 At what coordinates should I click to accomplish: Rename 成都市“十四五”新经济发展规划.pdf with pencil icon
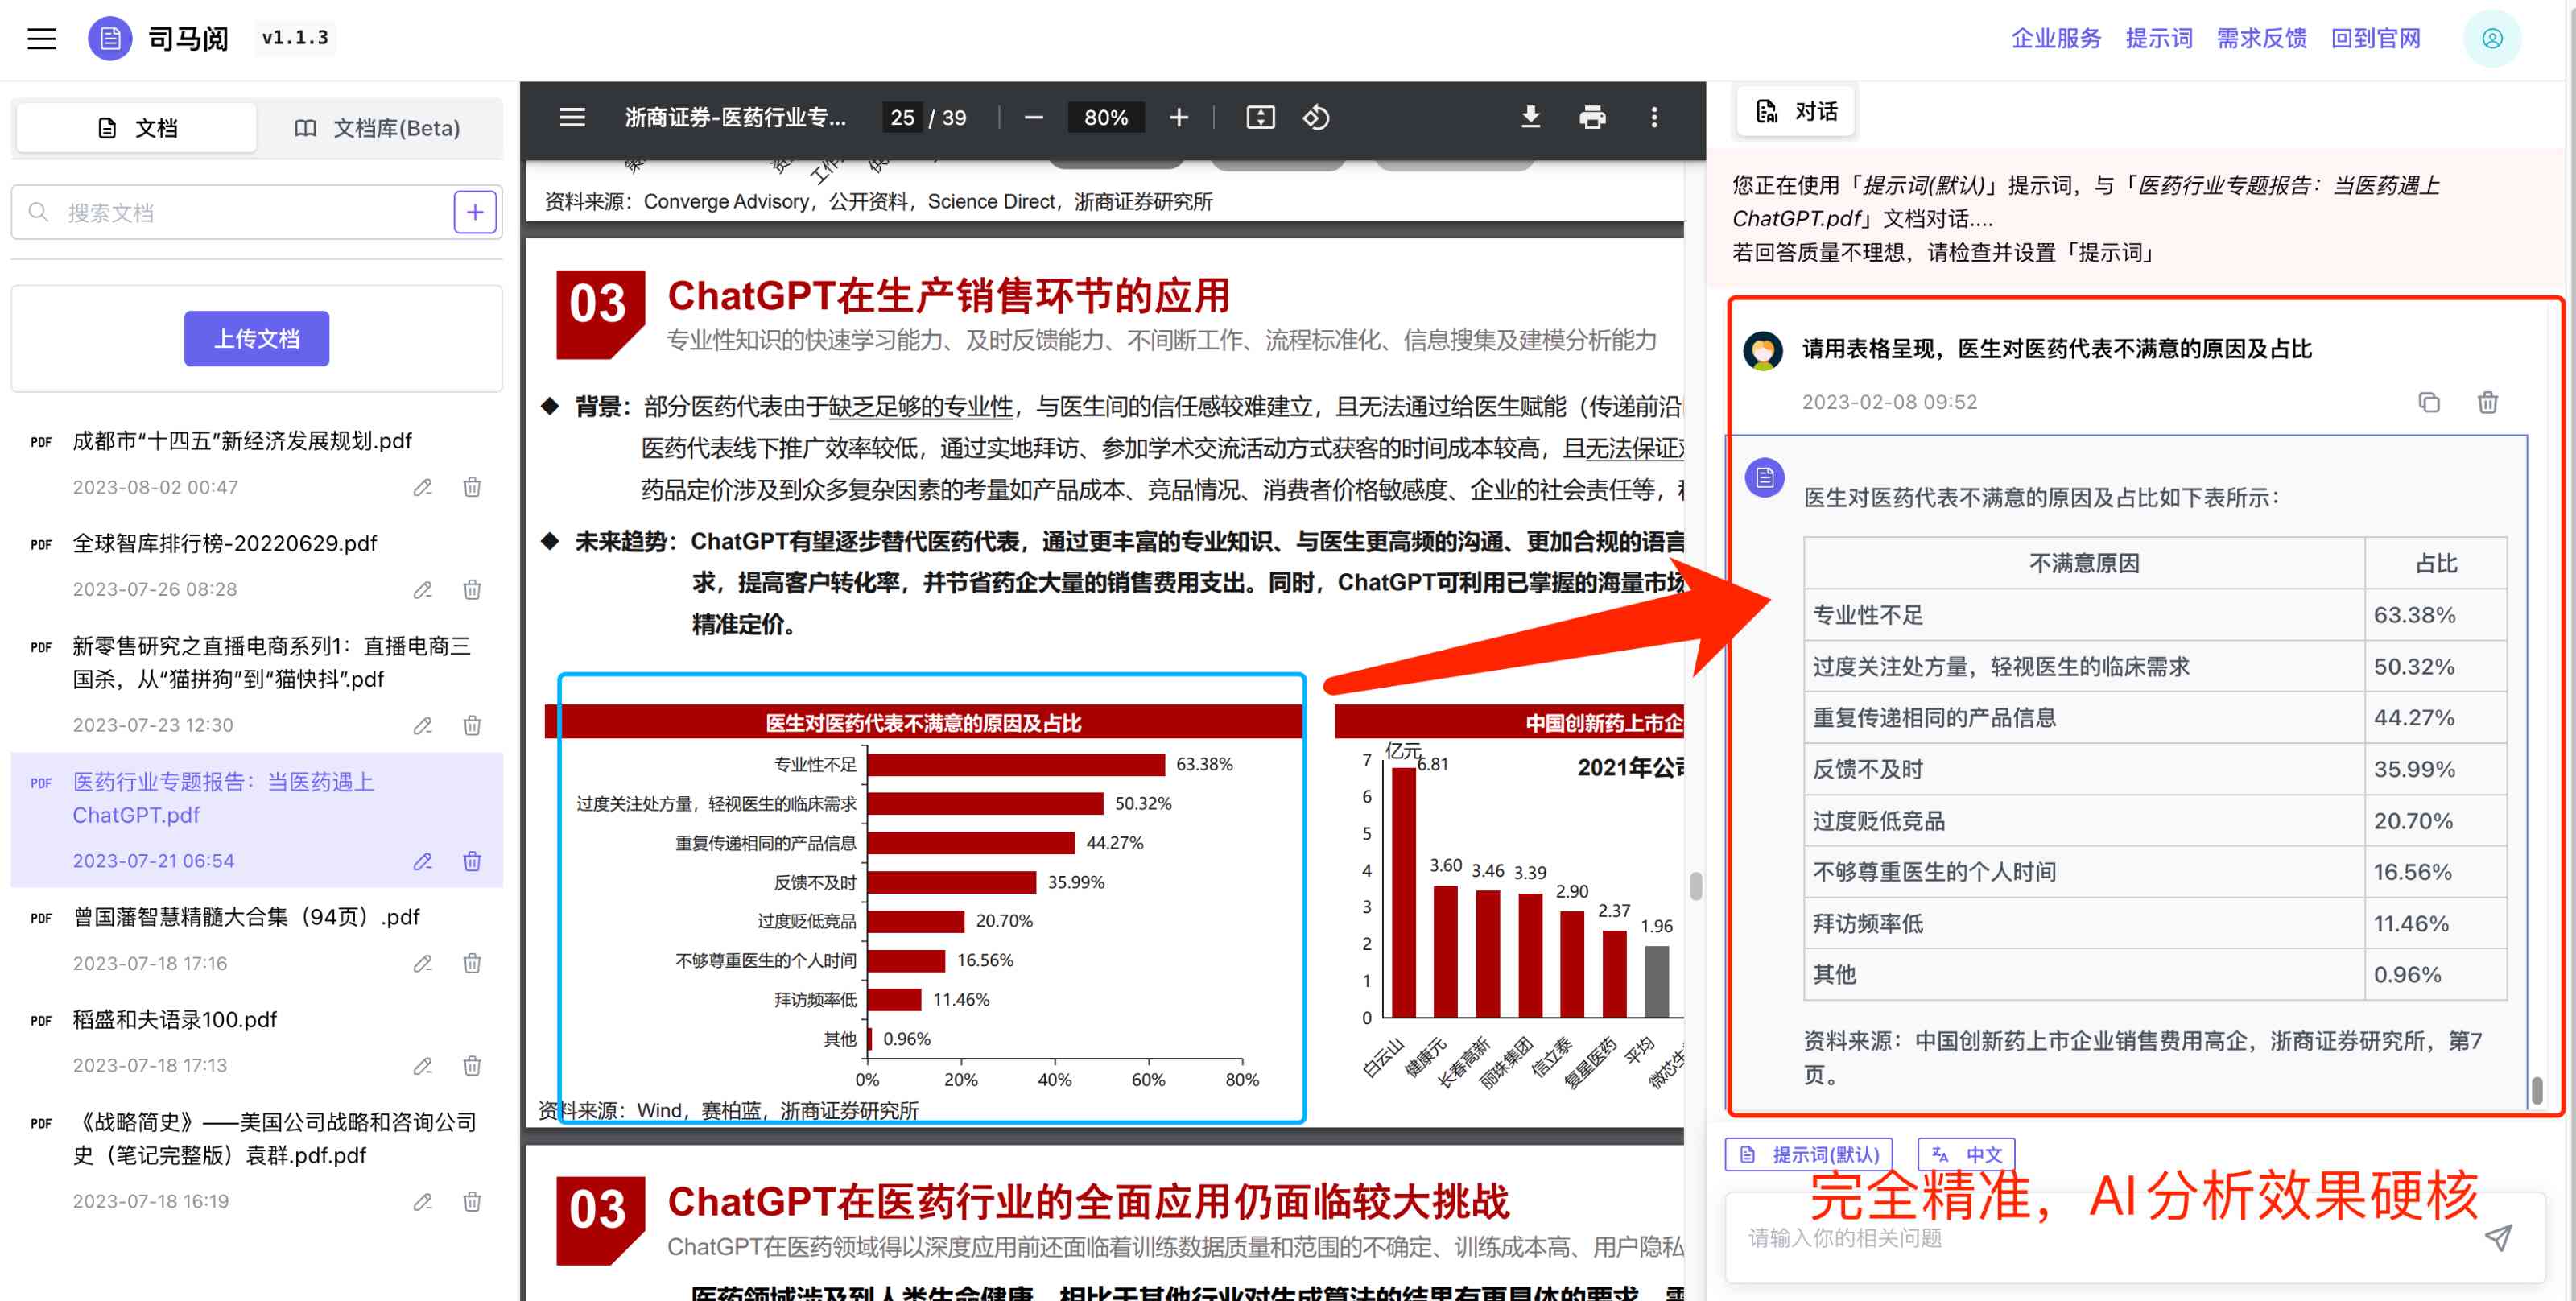tap(423, 487)
